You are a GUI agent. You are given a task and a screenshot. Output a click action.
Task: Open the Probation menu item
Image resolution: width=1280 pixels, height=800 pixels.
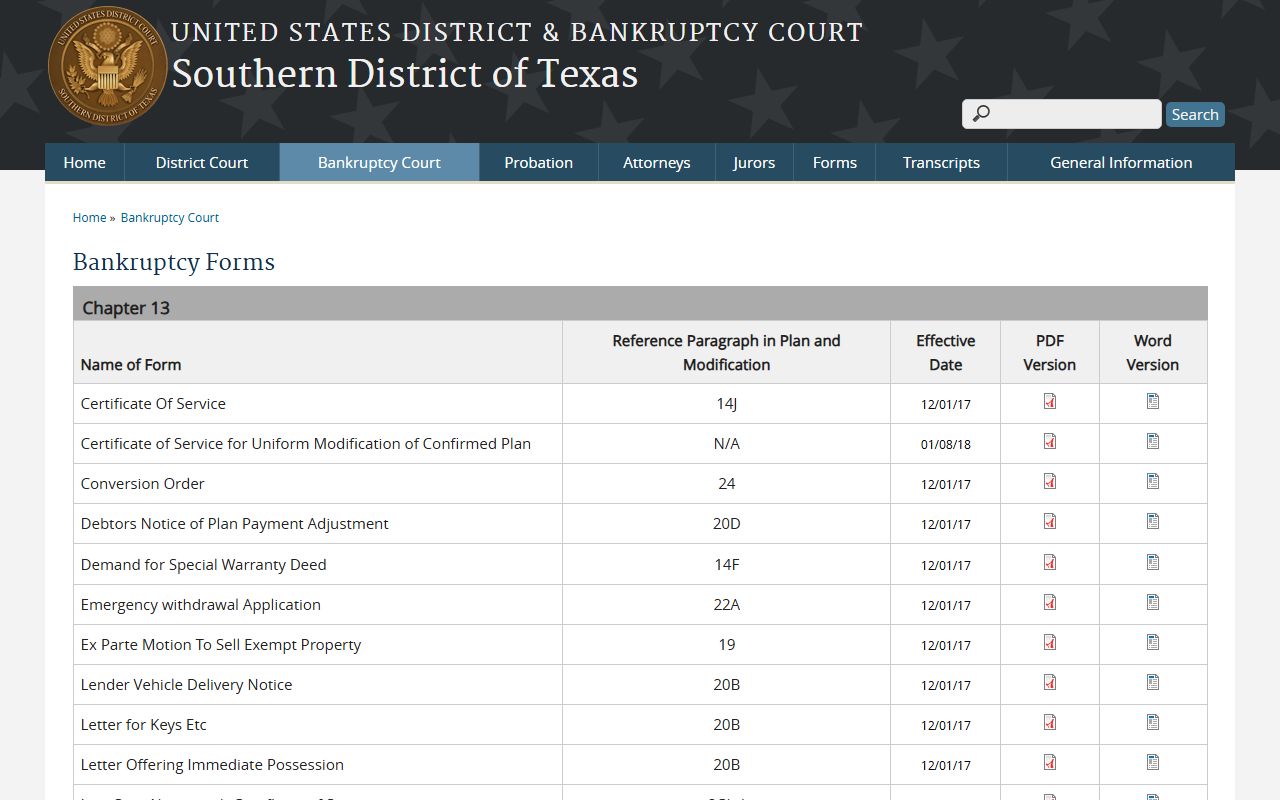[x=539, y=162]
